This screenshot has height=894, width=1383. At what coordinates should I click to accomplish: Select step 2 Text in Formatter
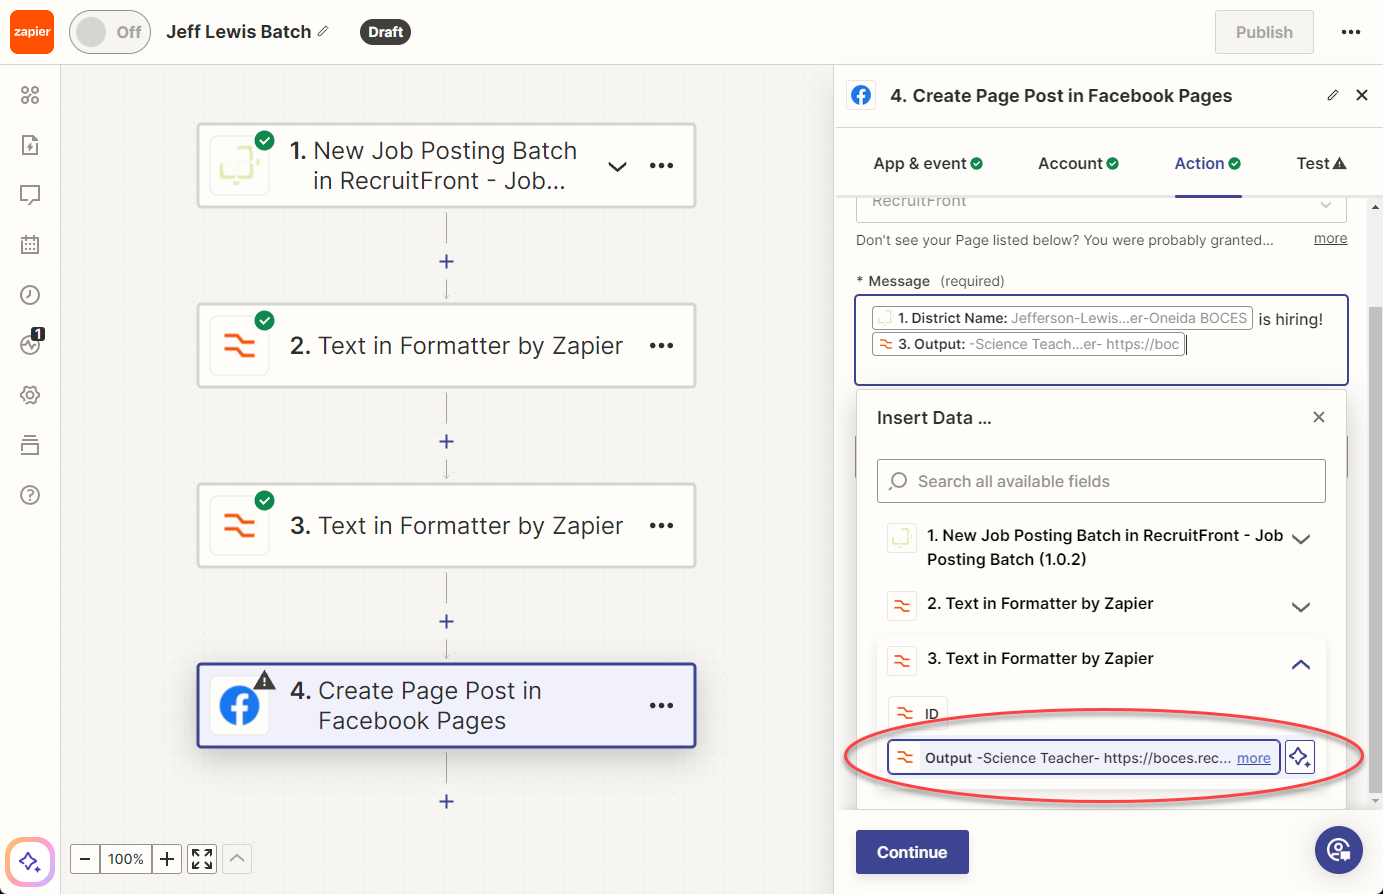point(446,346)
